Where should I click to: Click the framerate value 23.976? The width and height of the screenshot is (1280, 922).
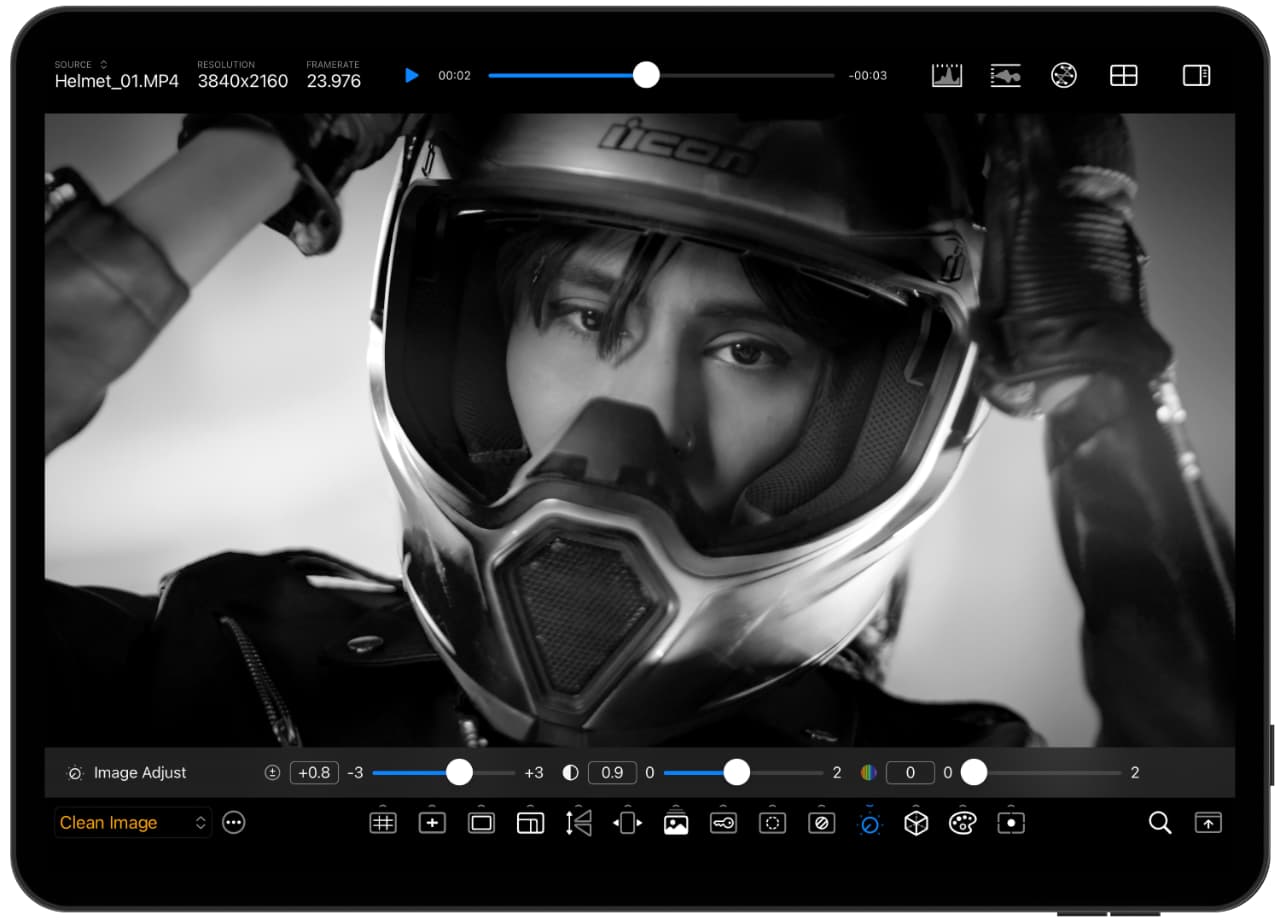pyautogui.click(x=334, y=81)
